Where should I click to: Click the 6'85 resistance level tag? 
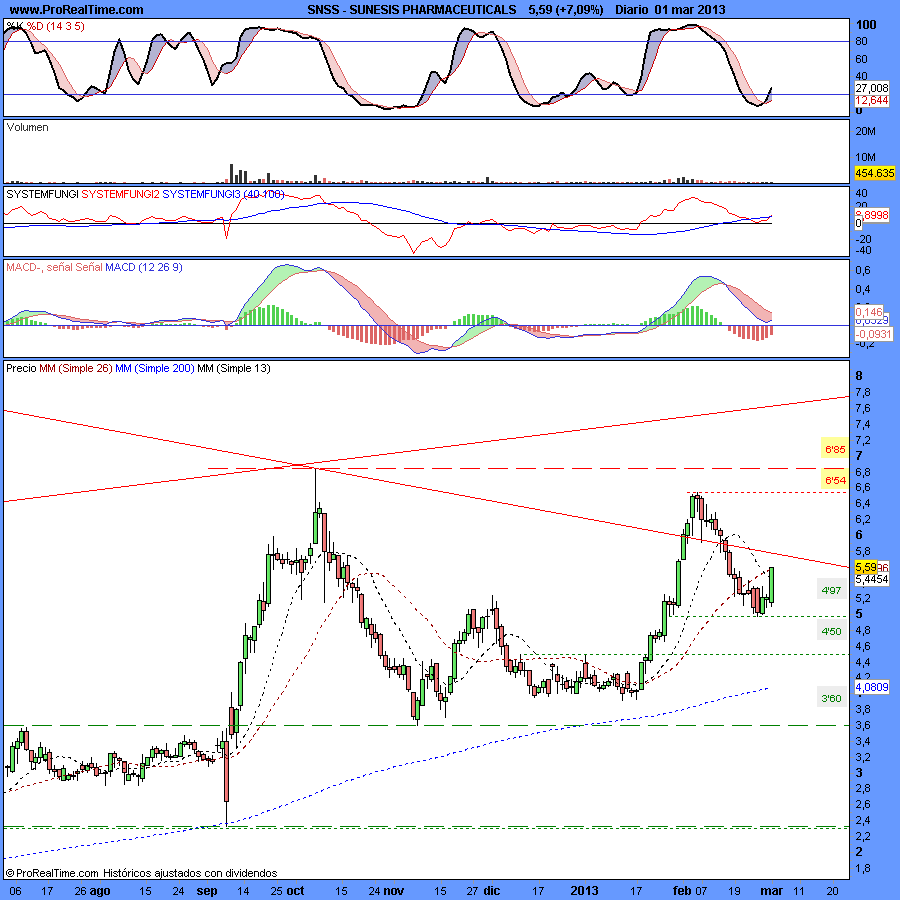[x=835, y=449]
